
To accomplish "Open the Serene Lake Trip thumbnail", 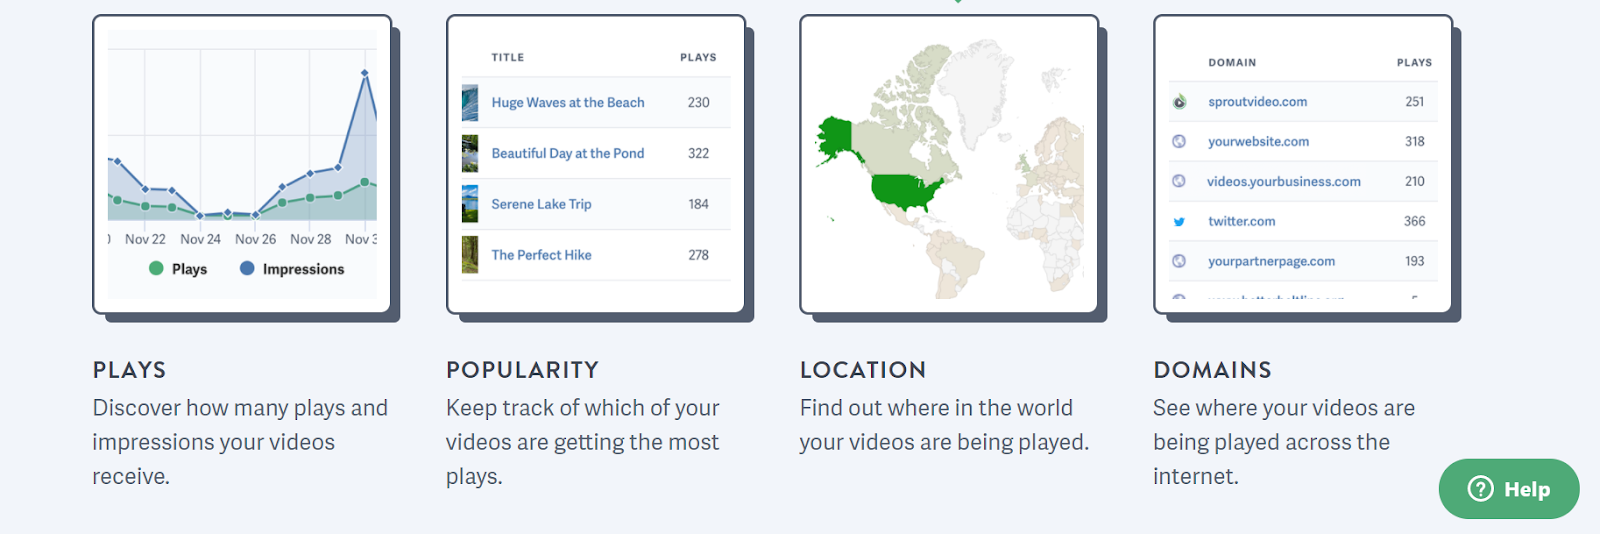I will pos(470,204).
